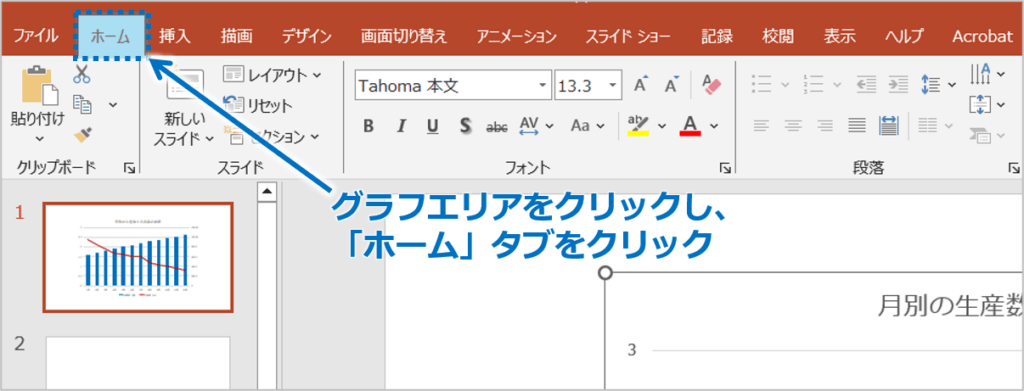Open the Aa change case menu
The width and height of the screenshot is (1024, 391).
pyautogui.click(x=587, y=125)
